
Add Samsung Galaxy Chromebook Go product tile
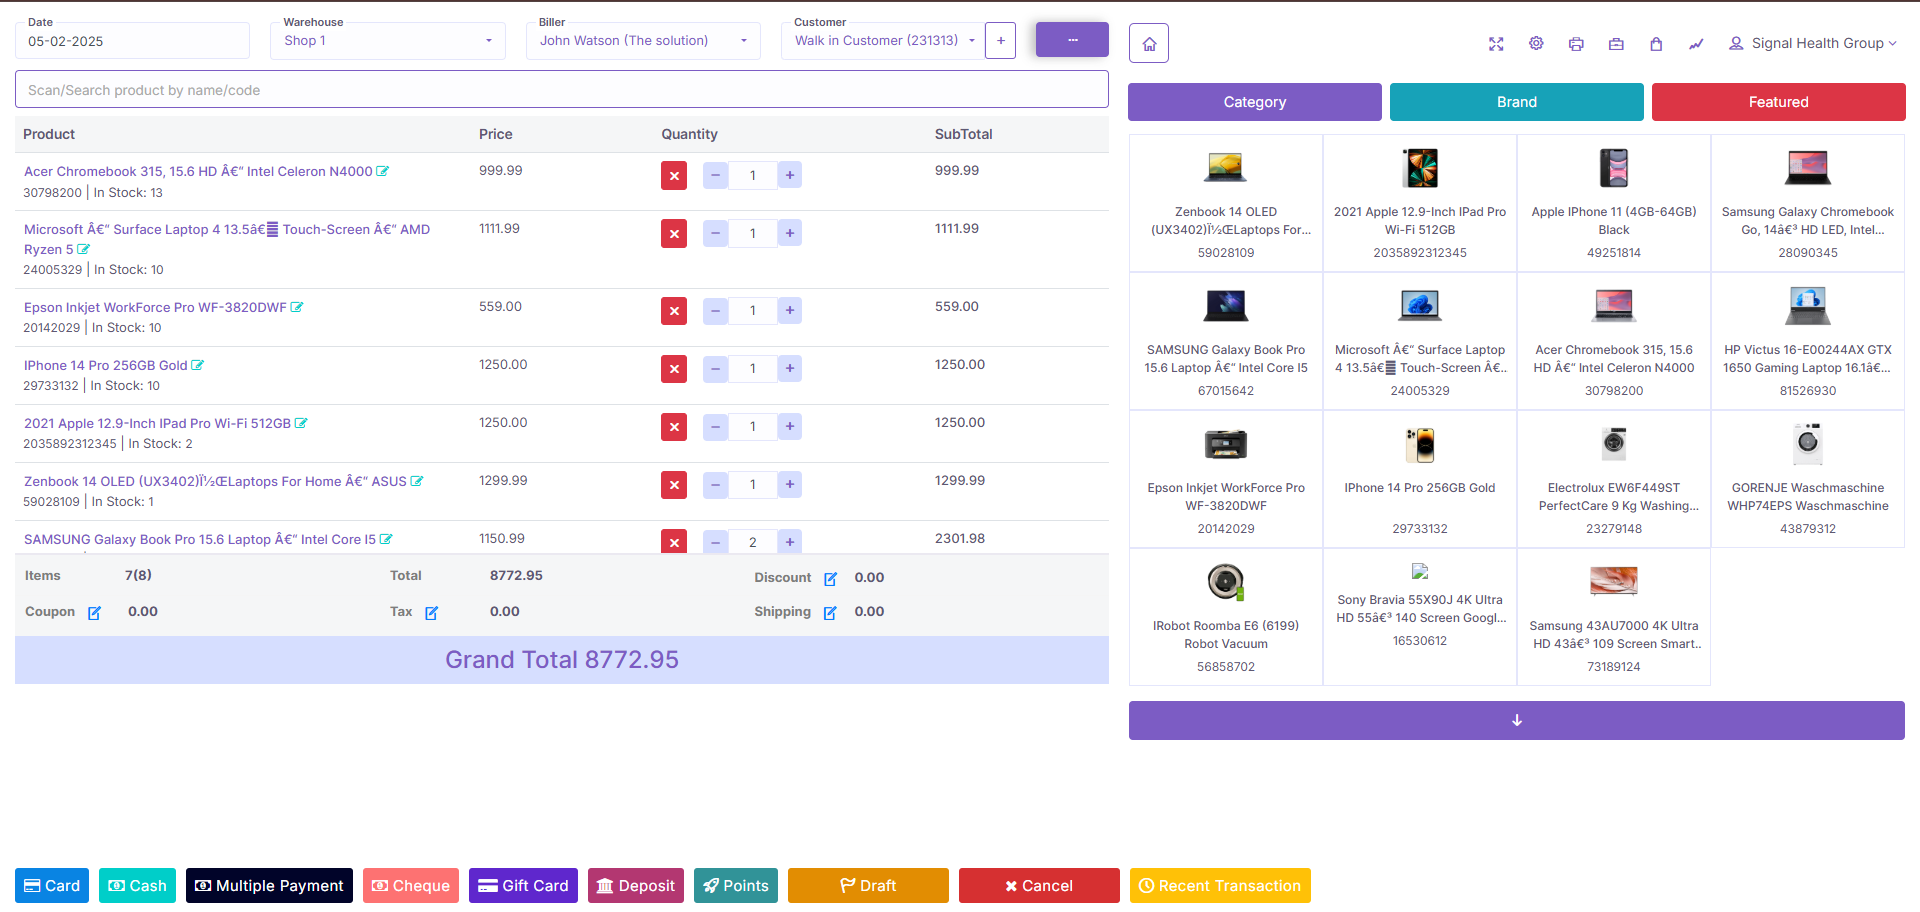pos(1808,204)
